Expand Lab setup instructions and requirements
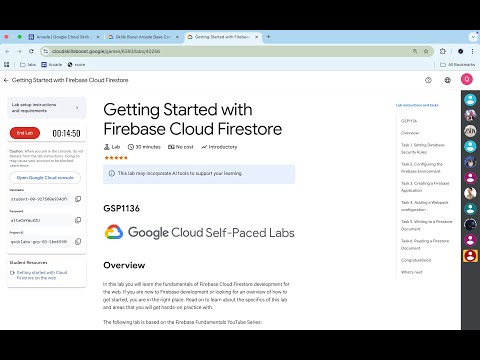Viewport: 480px width, 360px height. pos(47,108)
